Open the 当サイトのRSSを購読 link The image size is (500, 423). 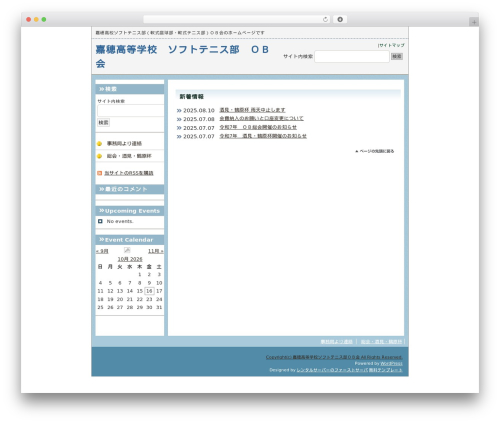coord(129,173)
